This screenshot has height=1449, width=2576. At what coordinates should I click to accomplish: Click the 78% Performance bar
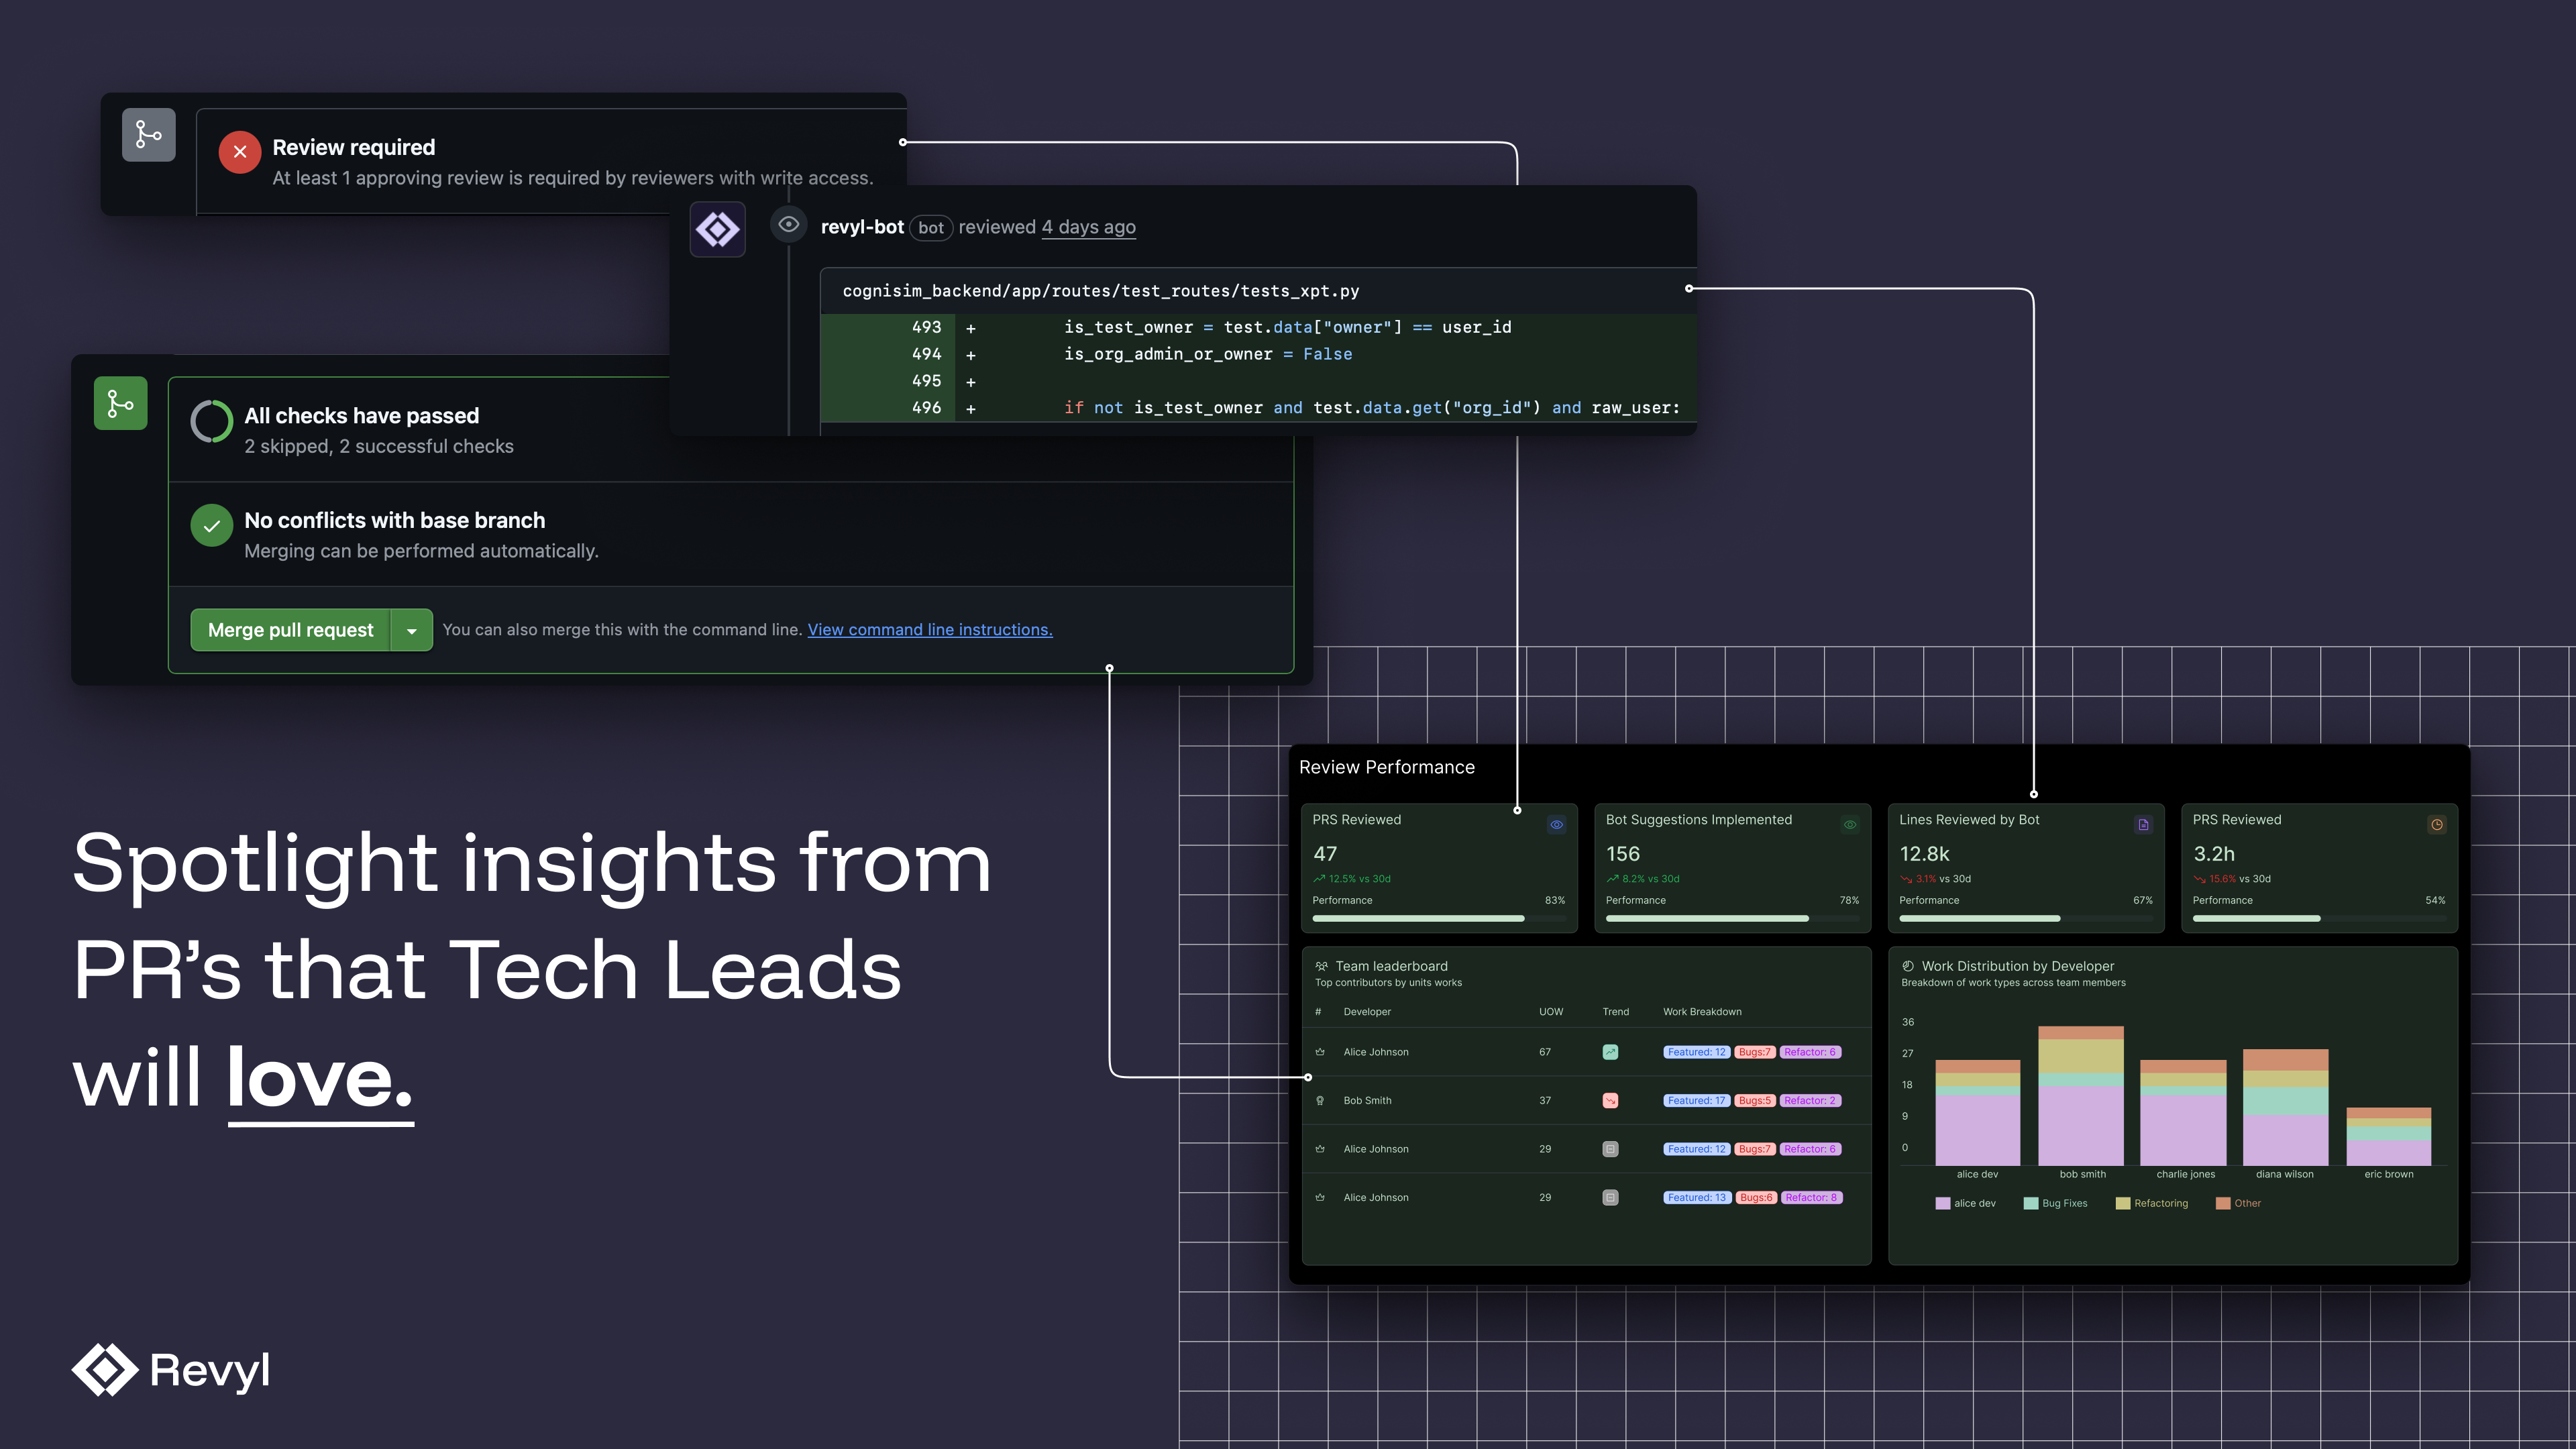coord(1732,918)
